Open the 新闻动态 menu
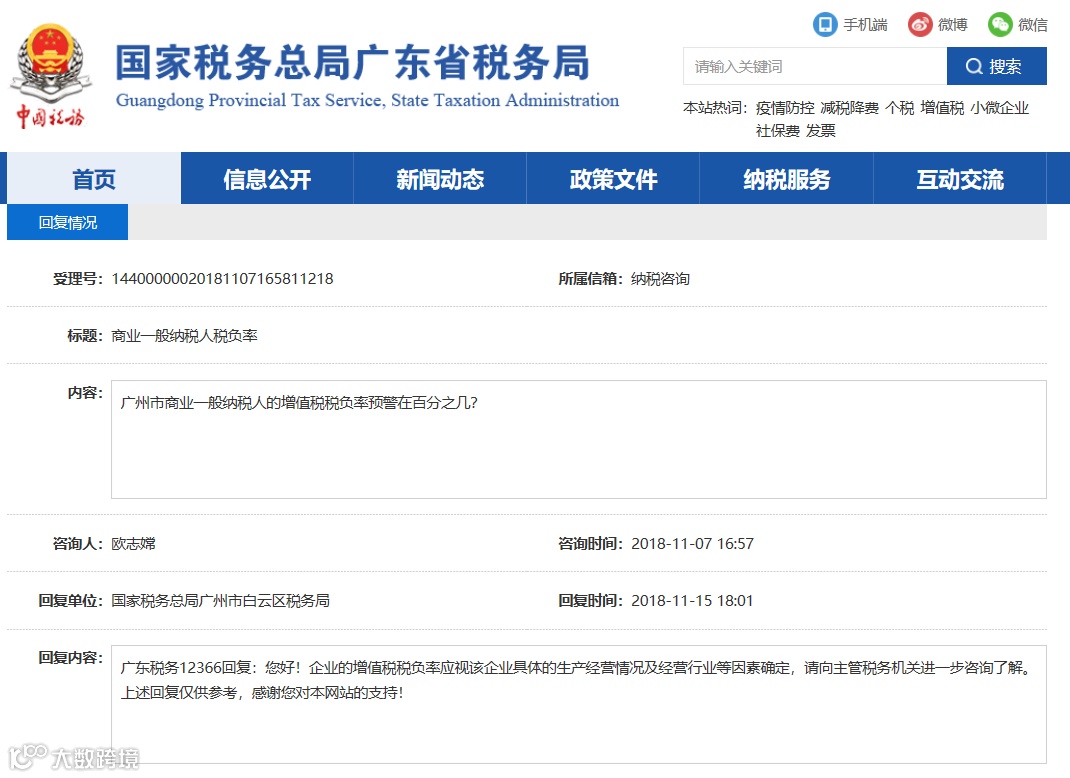This screenshot has width=1070, height=778. click(439, 178)
